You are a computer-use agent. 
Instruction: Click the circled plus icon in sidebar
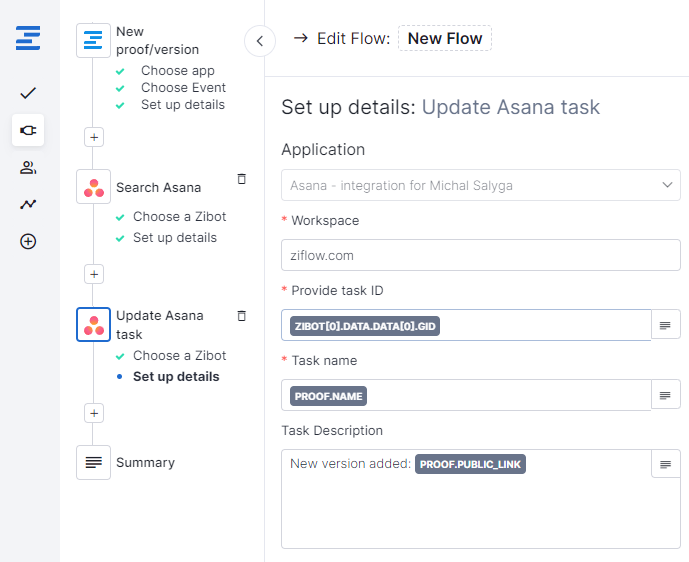pyautogui.click(x=28, y=241)
